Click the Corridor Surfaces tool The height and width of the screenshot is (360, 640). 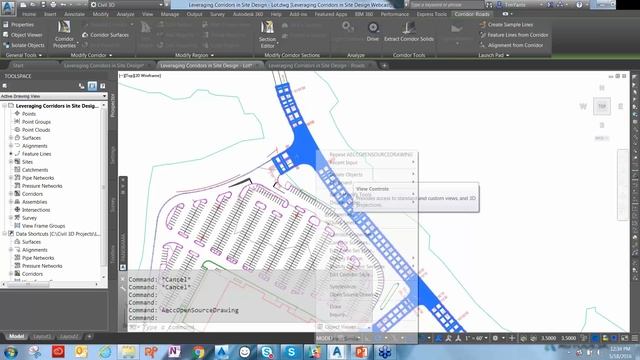point(106,35)
